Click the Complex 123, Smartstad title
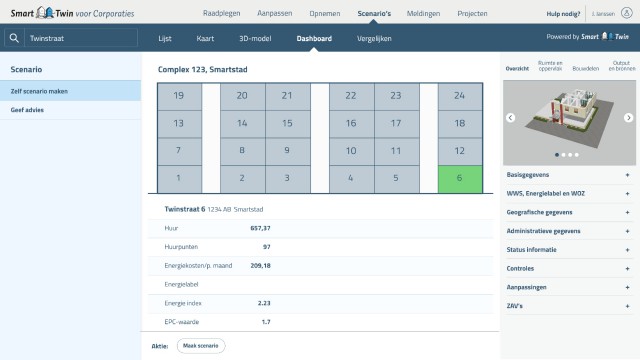 coord(203,69)
